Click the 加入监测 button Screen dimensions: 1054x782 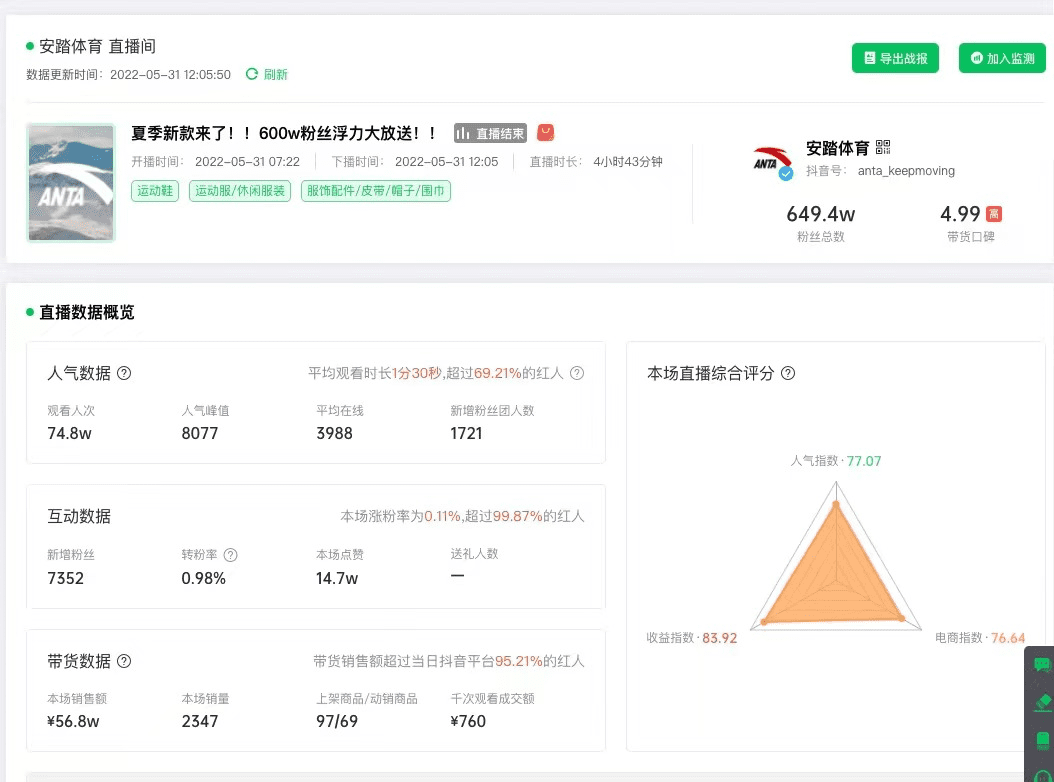(1002, 58)
